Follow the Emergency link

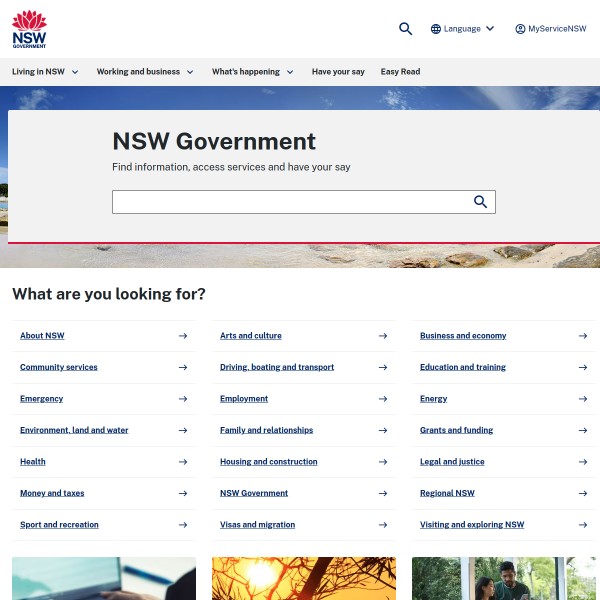(41, 399)
